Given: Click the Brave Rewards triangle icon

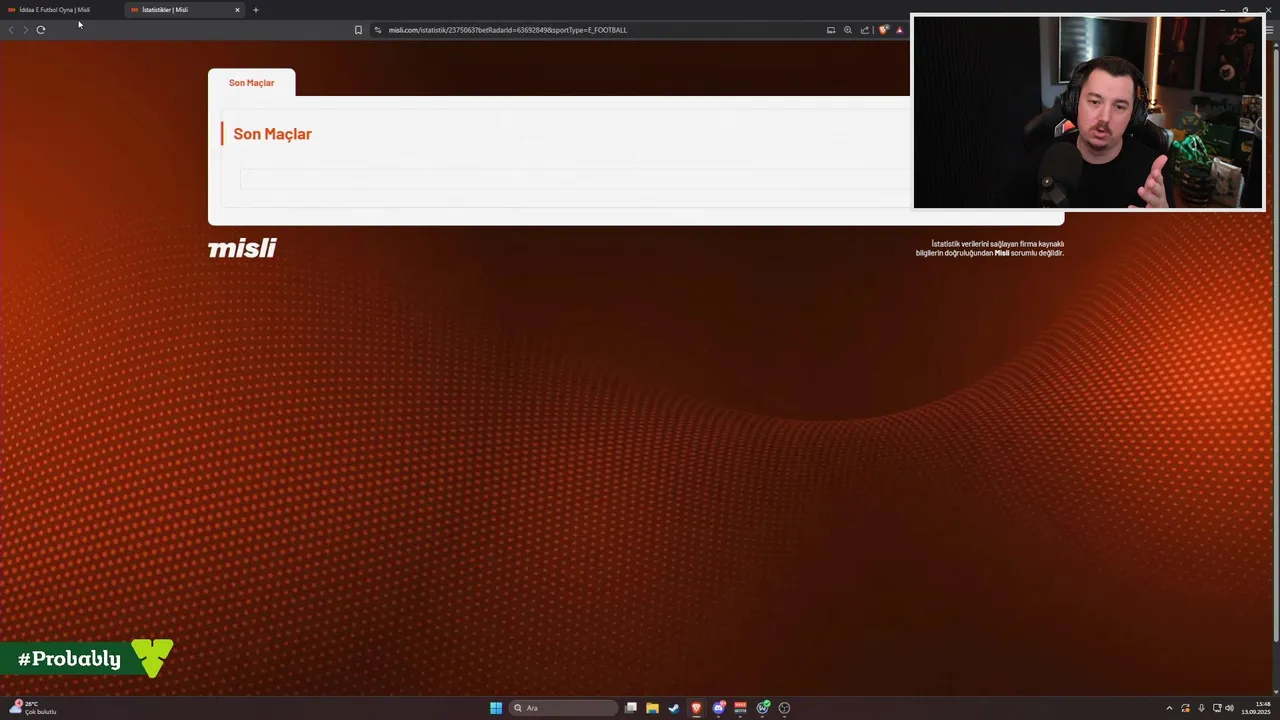Looking at the screenshot, I should coord(899,30).
